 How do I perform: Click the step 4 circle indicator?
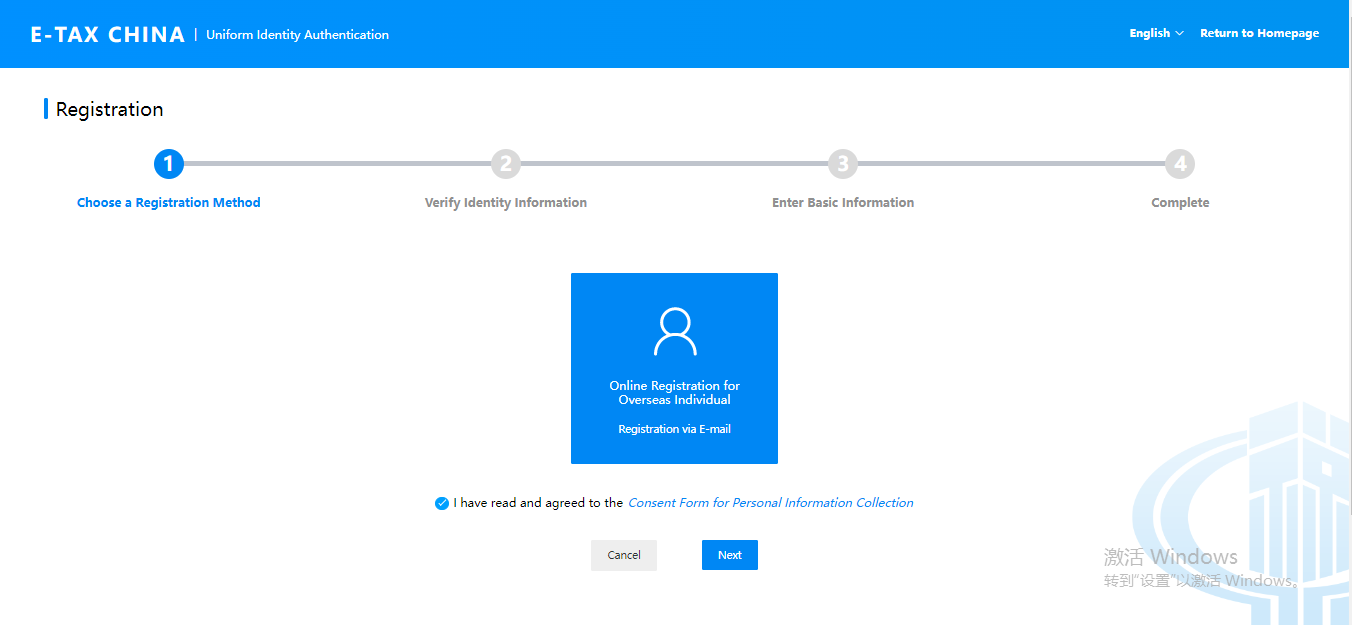click(1180, 164)
